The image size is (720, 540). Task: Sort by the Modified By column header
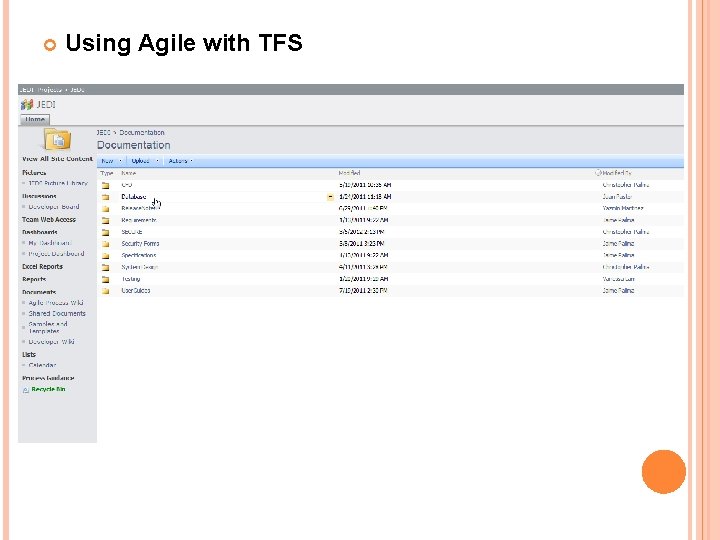(617, 173)
